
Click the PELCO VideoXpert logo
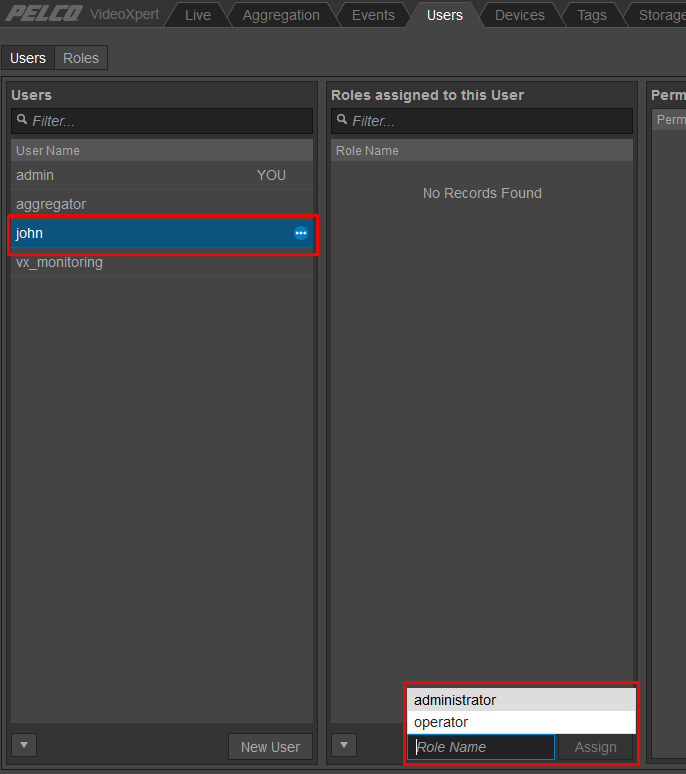[82, 14]
